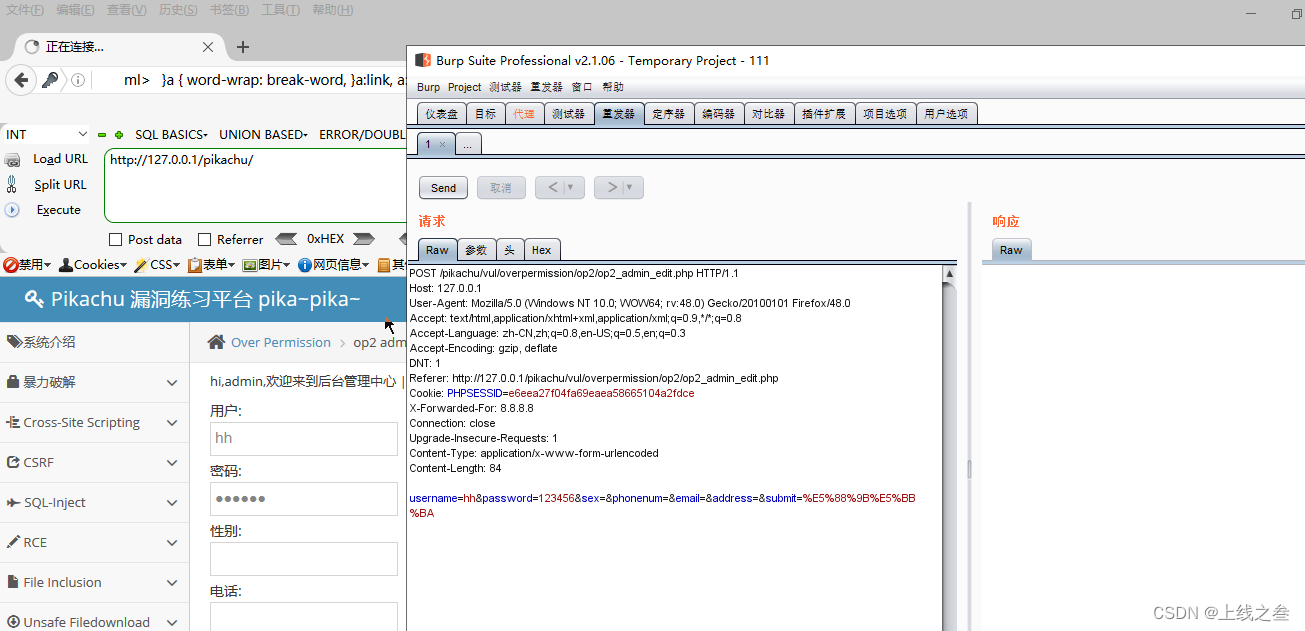
Task: Open the 窗口 menu in Burp
Action: coord(582,87)
